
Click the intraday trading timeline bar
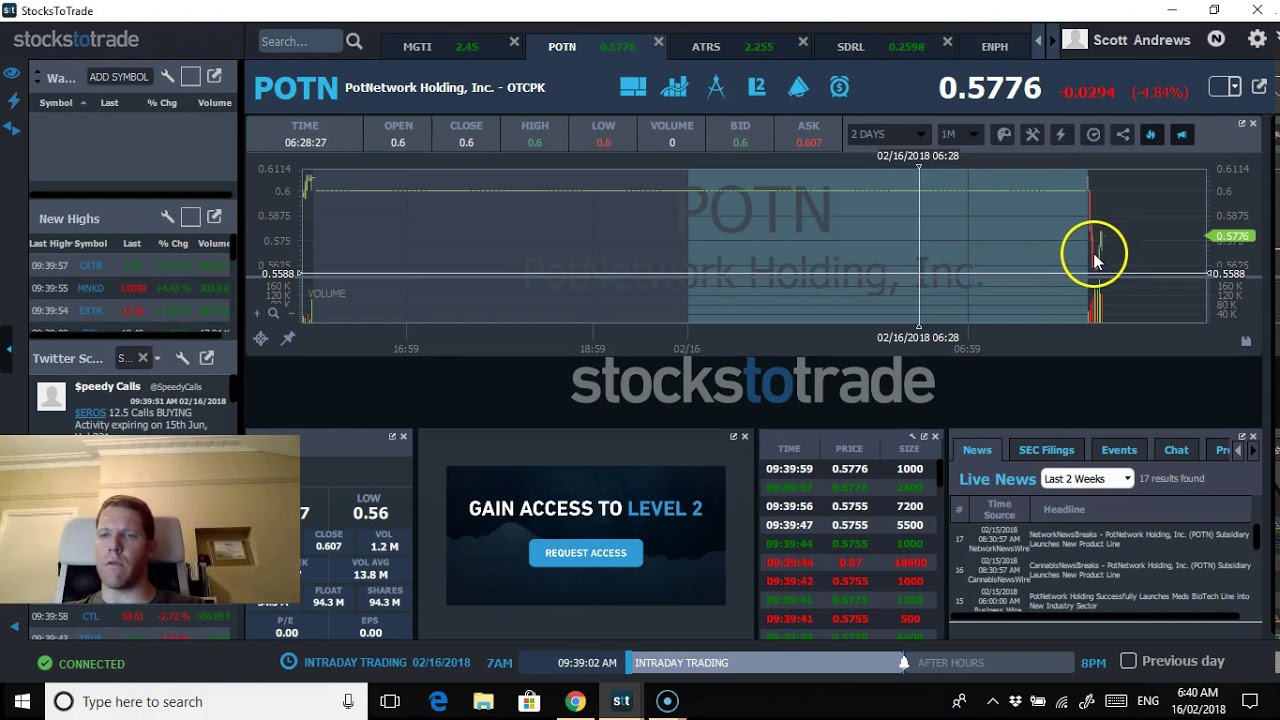pyautogui.click(x=765, y=662)
